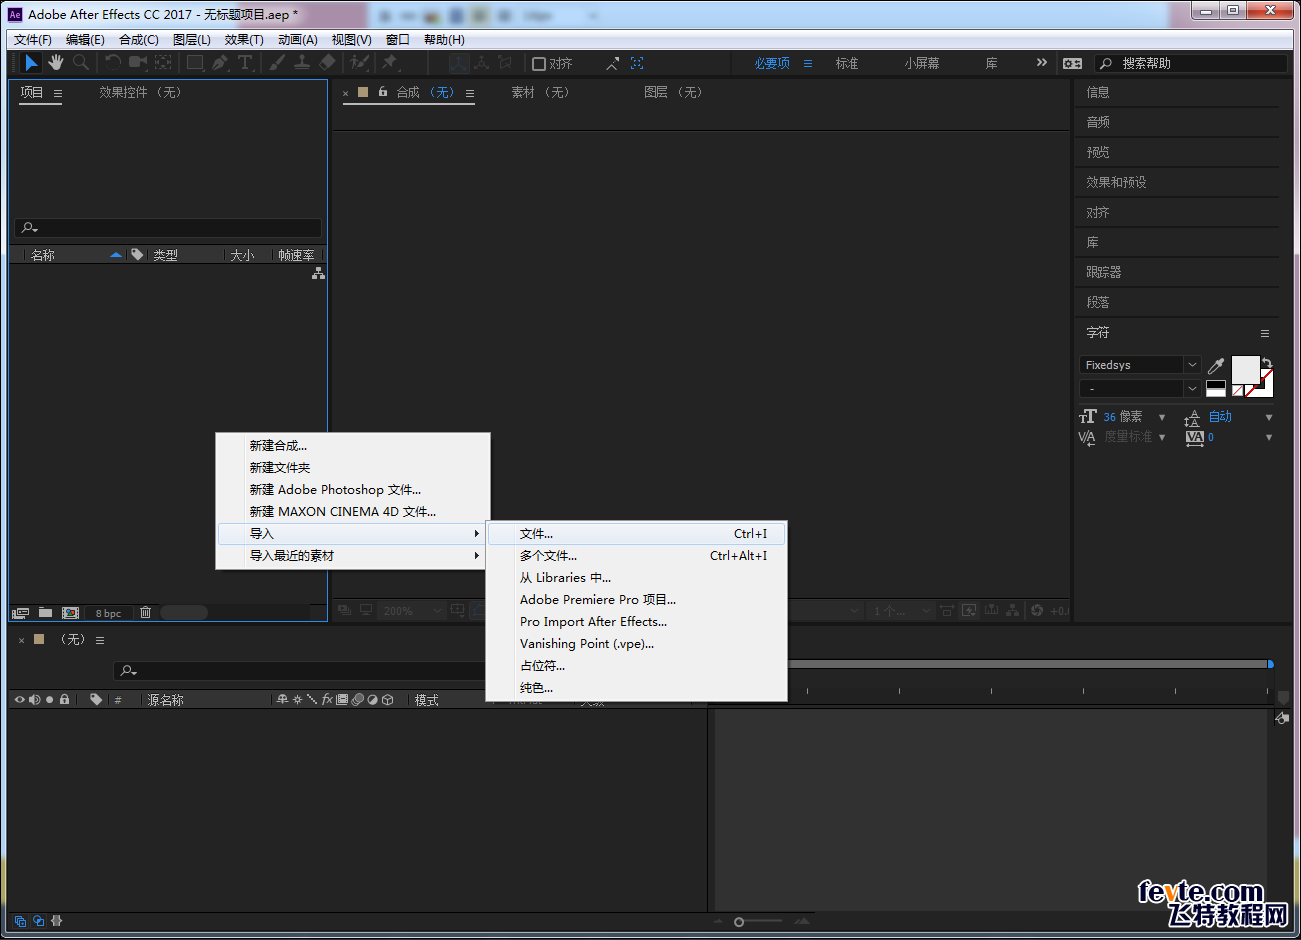Switch to the 小屏幕 workspace
The width and height of the screenshot is (1301, 940).
click(x=922, y=63)
